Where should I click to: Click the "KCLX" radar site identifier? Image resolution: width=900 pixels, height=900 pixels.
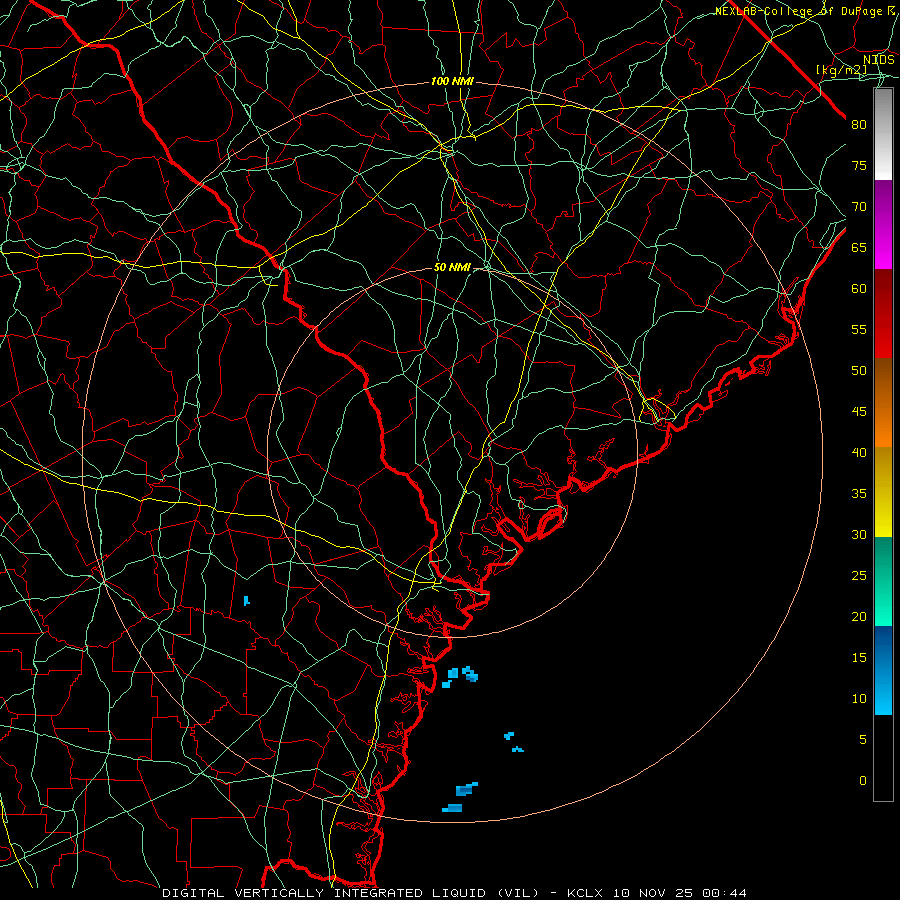click(x=584, y=893)
